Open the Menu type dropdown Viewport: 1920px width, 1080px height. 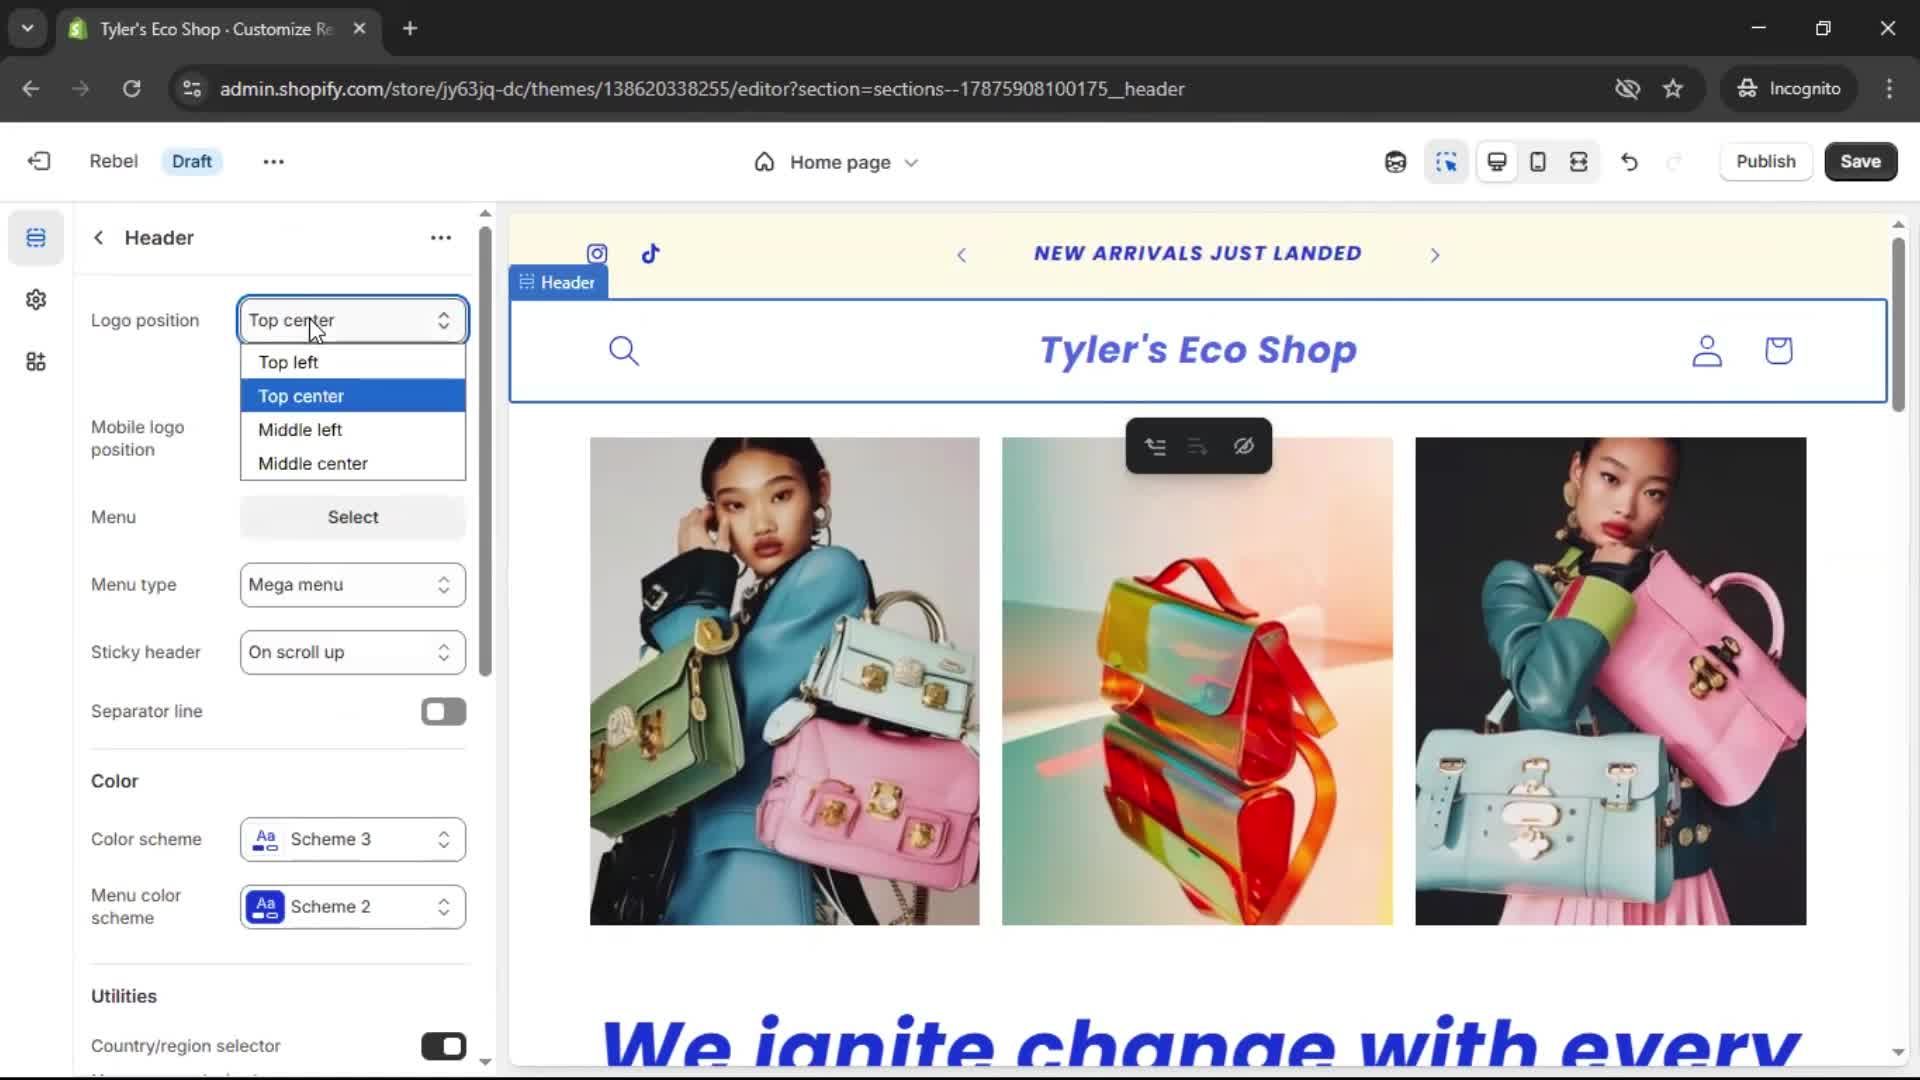point(352,585)
